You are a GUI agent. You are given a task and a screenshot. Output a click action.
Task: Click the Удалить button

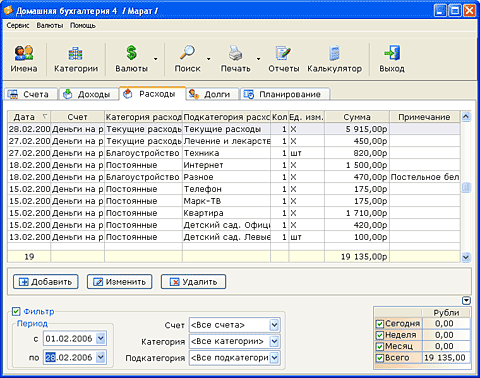[193, 282]
